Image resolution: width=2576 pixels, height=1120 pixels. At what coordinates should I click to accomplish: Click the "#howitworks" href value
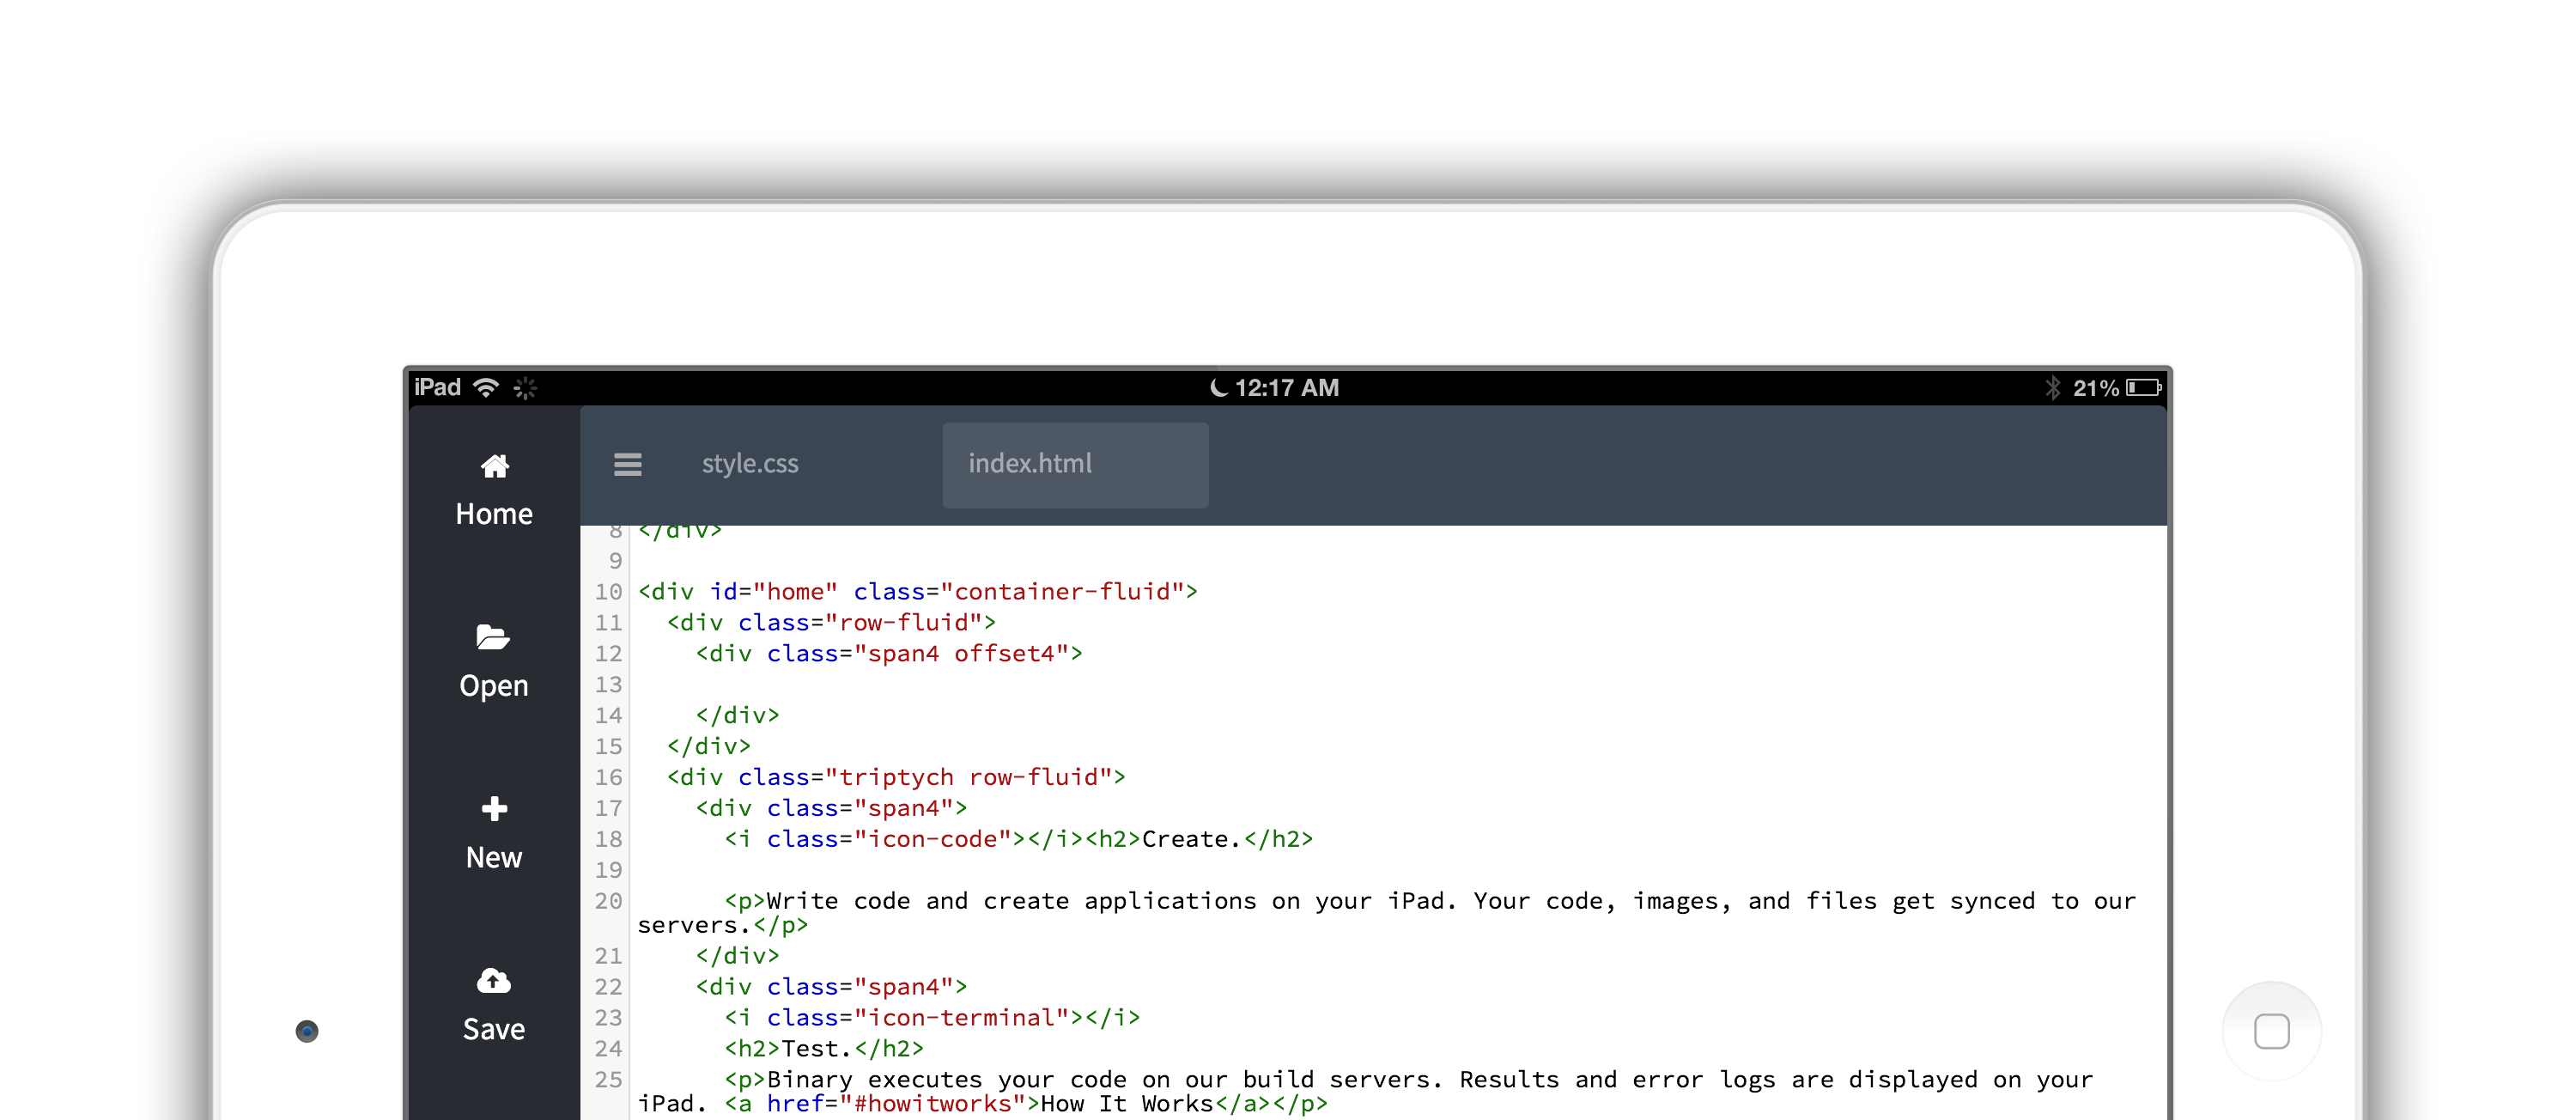tap(933, 1104)
